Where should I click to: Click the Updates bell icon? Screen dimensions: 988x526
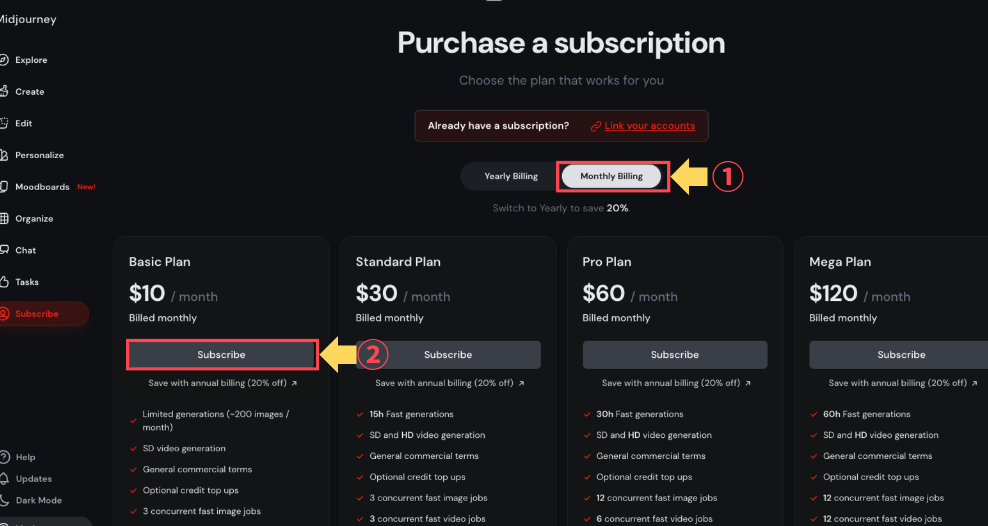[x=5, y=479]
